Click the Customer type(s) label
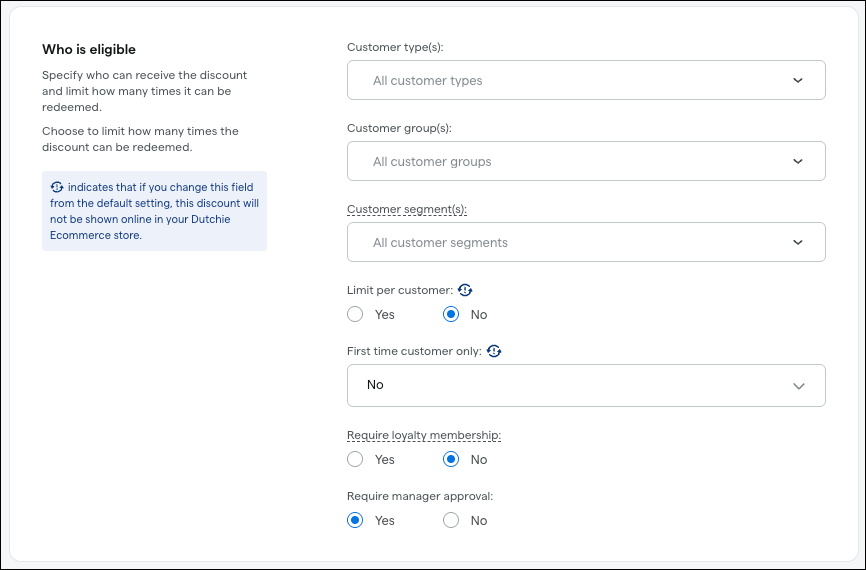The height and width of the screenshot is (570, 866). [x=395, y=47]
